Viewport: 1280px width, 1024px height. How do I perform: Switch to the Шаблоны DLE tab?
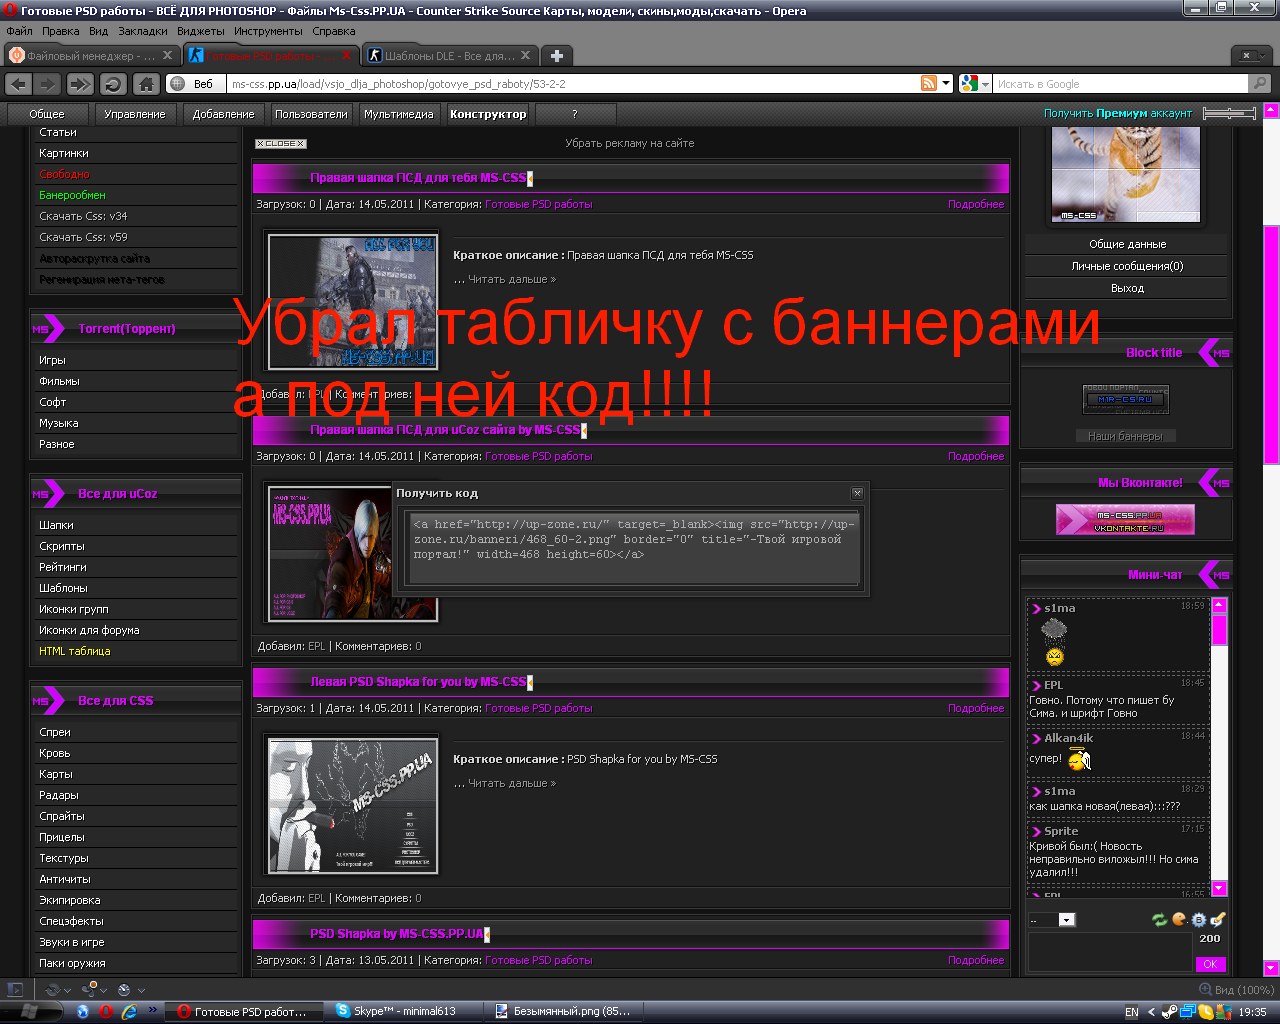point(449,55)
